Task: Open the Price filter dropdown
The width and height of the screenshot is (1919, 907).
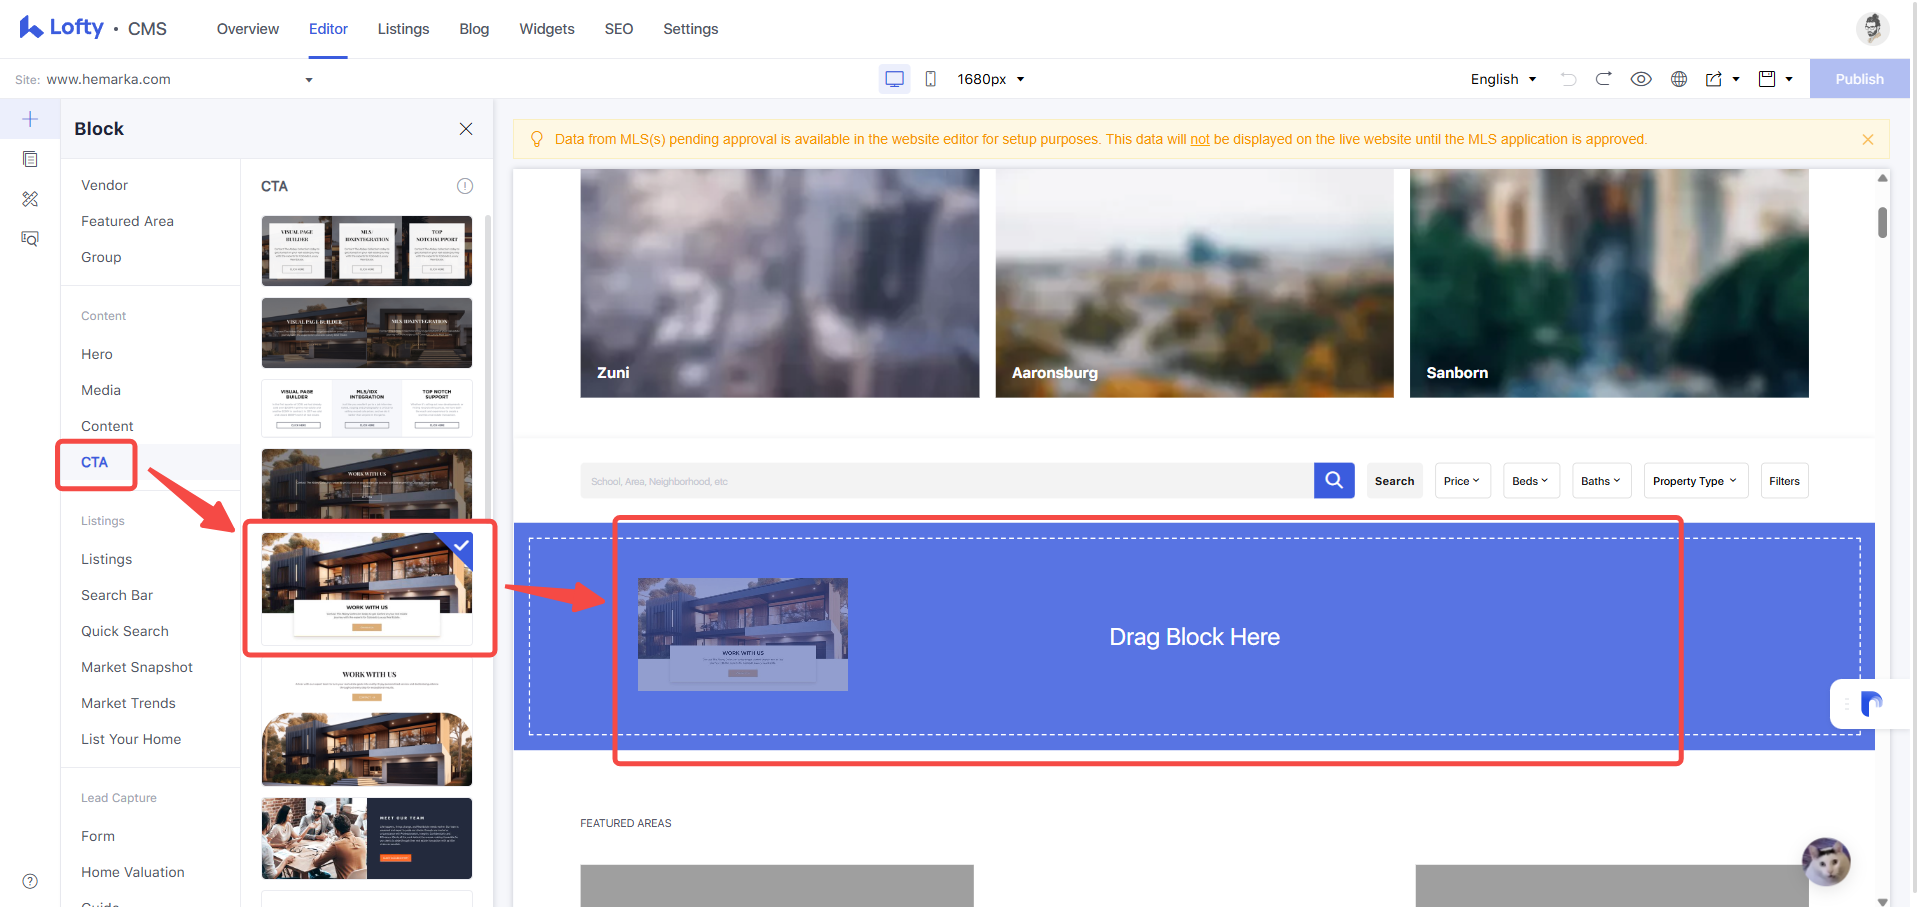Action: [x=1462, y=481]
